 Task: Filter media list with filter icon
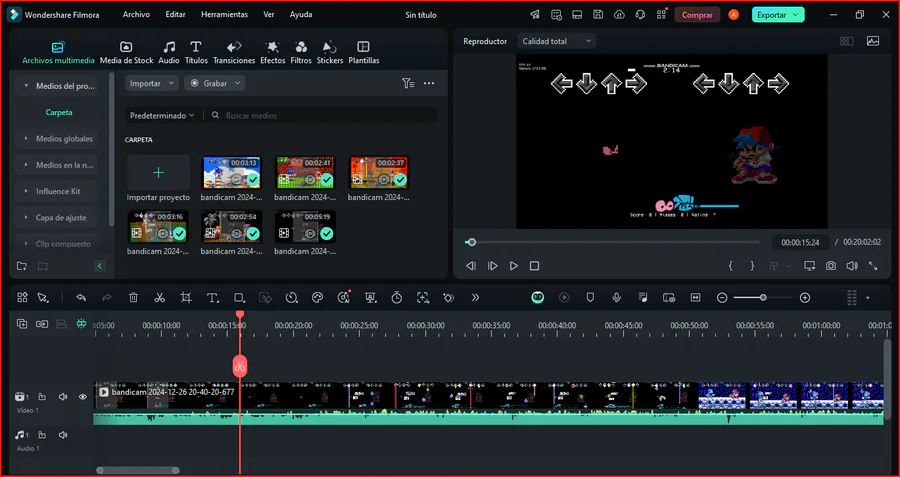coord(408,83)
